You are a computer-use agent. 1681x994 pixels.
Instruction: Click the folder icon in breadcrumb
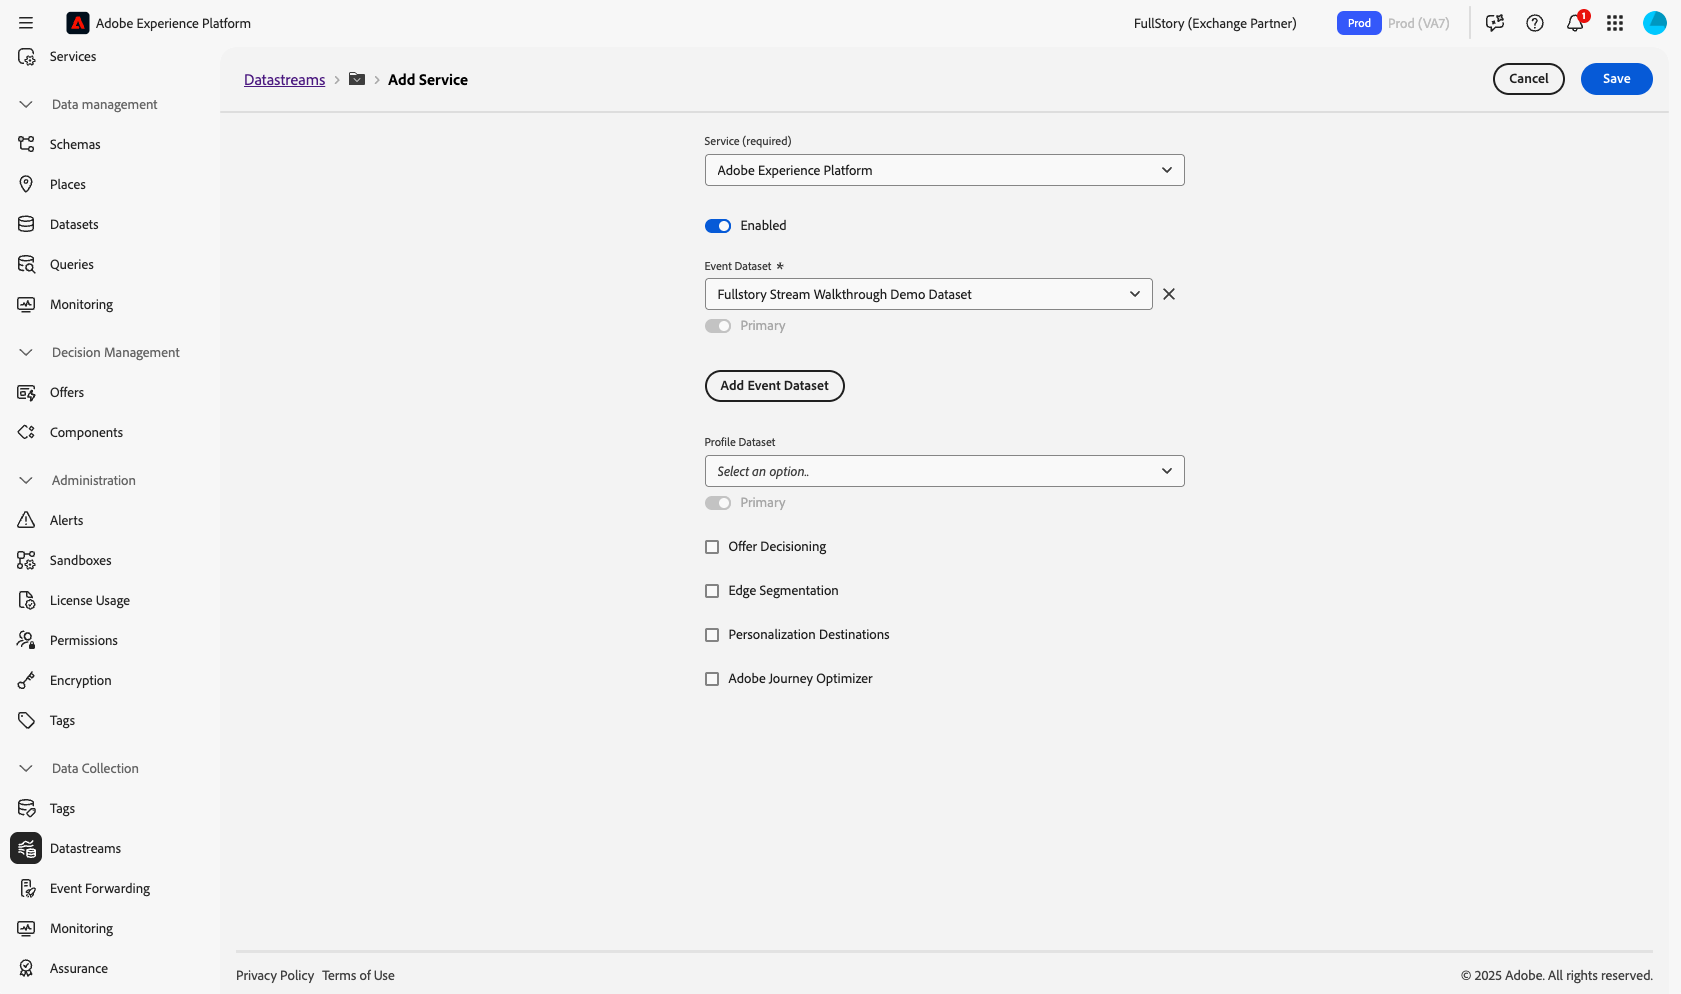pyautogui.click(x=357, y=79)
